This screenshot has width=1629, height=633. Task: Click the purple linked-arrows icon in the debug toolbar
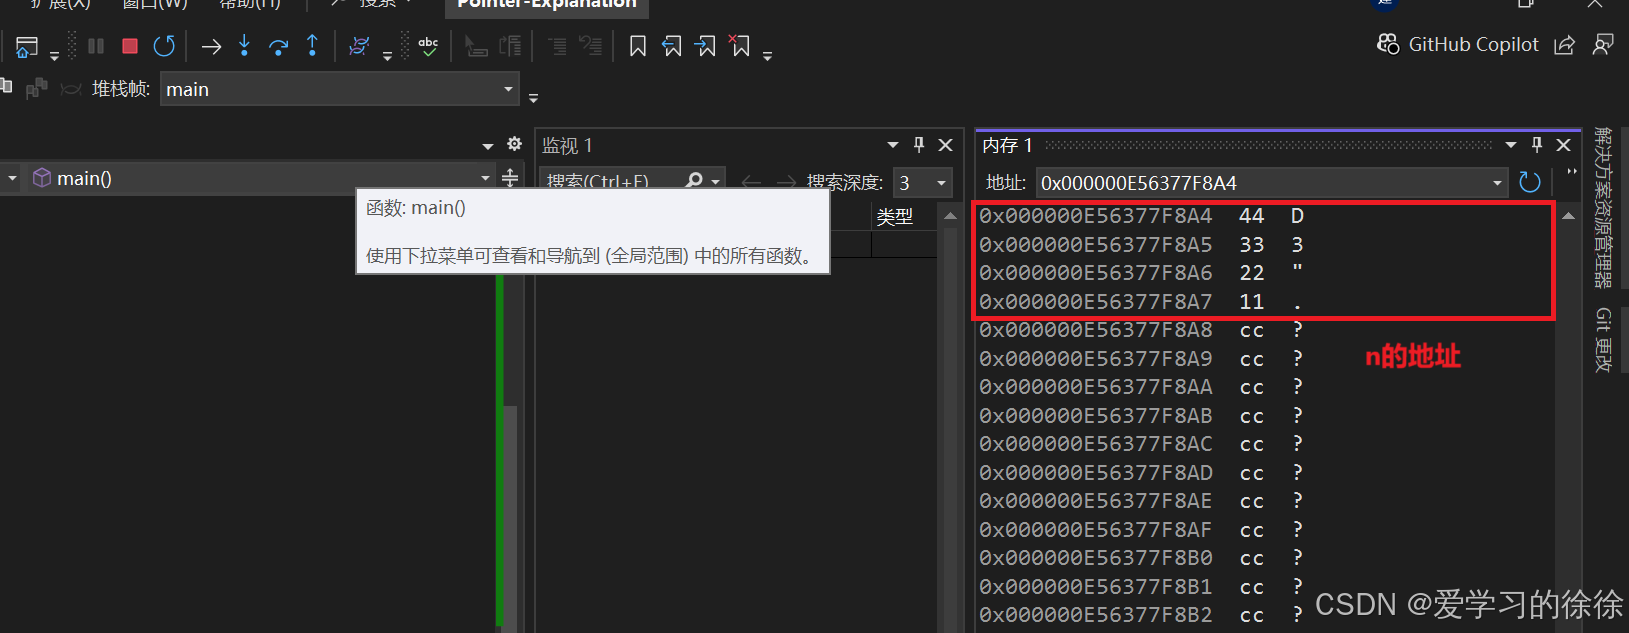click(359, 46)
